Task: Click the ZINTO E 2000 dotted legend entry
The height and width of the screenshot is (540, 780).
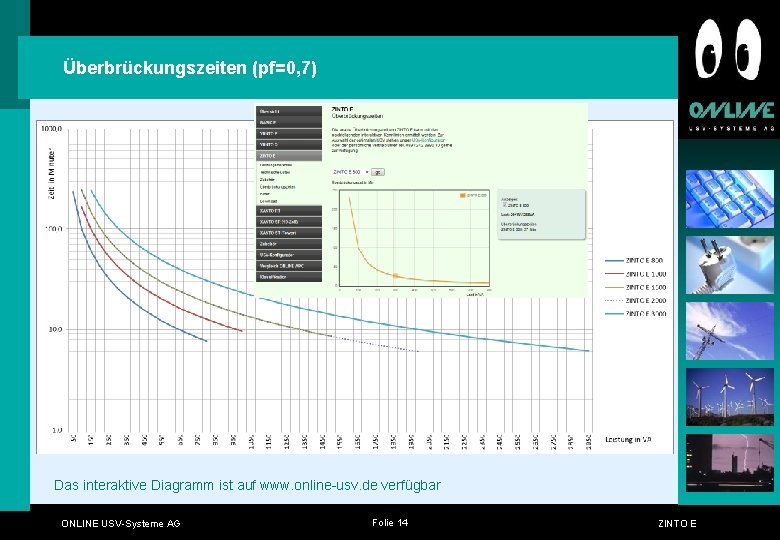Action: [635, 300]
